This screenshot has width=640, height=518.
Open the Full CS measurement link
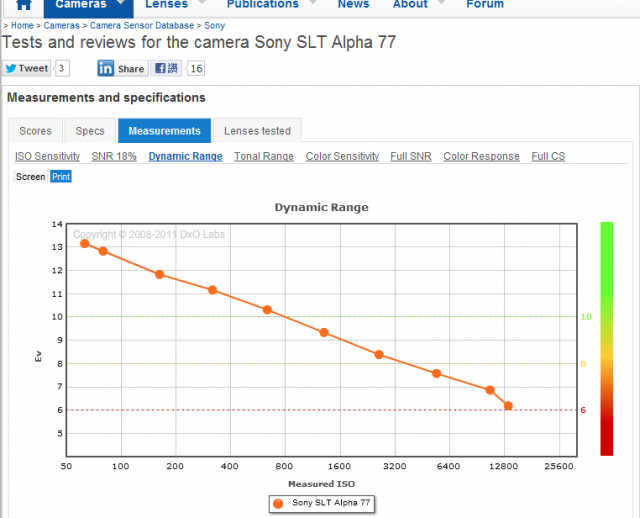pos(548,156)
